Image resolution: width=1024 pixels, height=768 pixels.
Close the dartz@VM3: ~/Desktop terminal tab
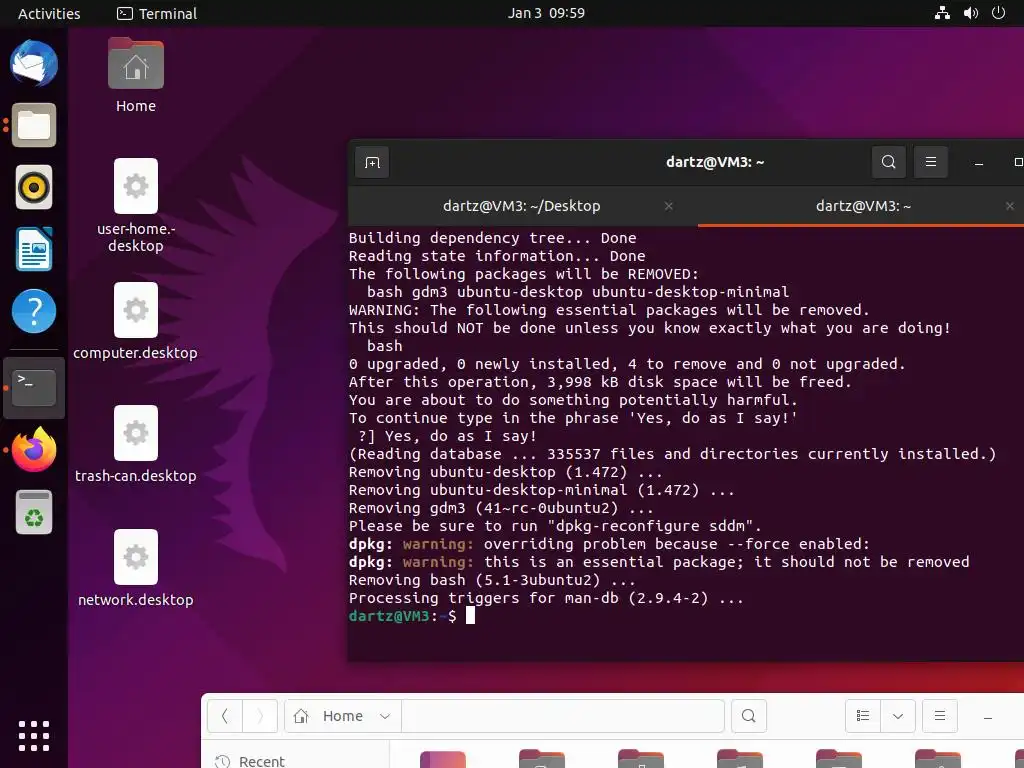(669, 206)
